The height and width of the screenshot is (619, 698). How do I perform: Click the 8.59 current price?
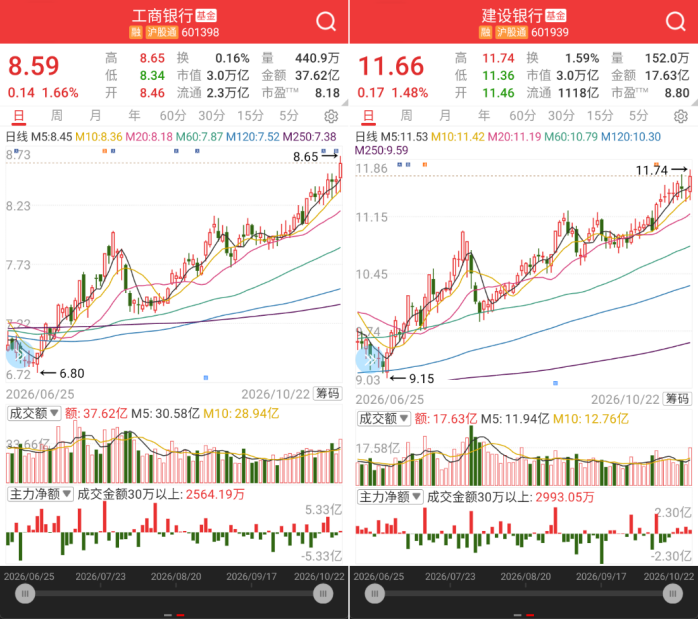point(34,66)
